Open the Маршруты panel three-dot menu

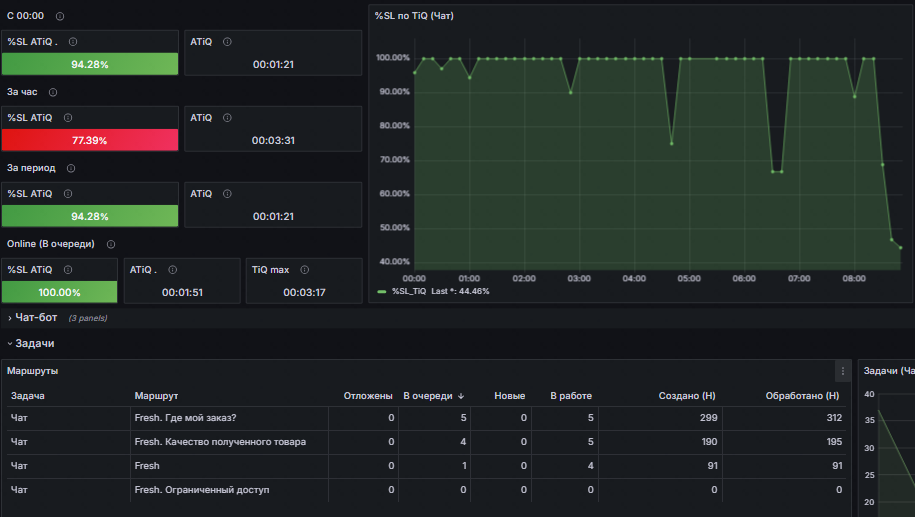tap(843, 371)
